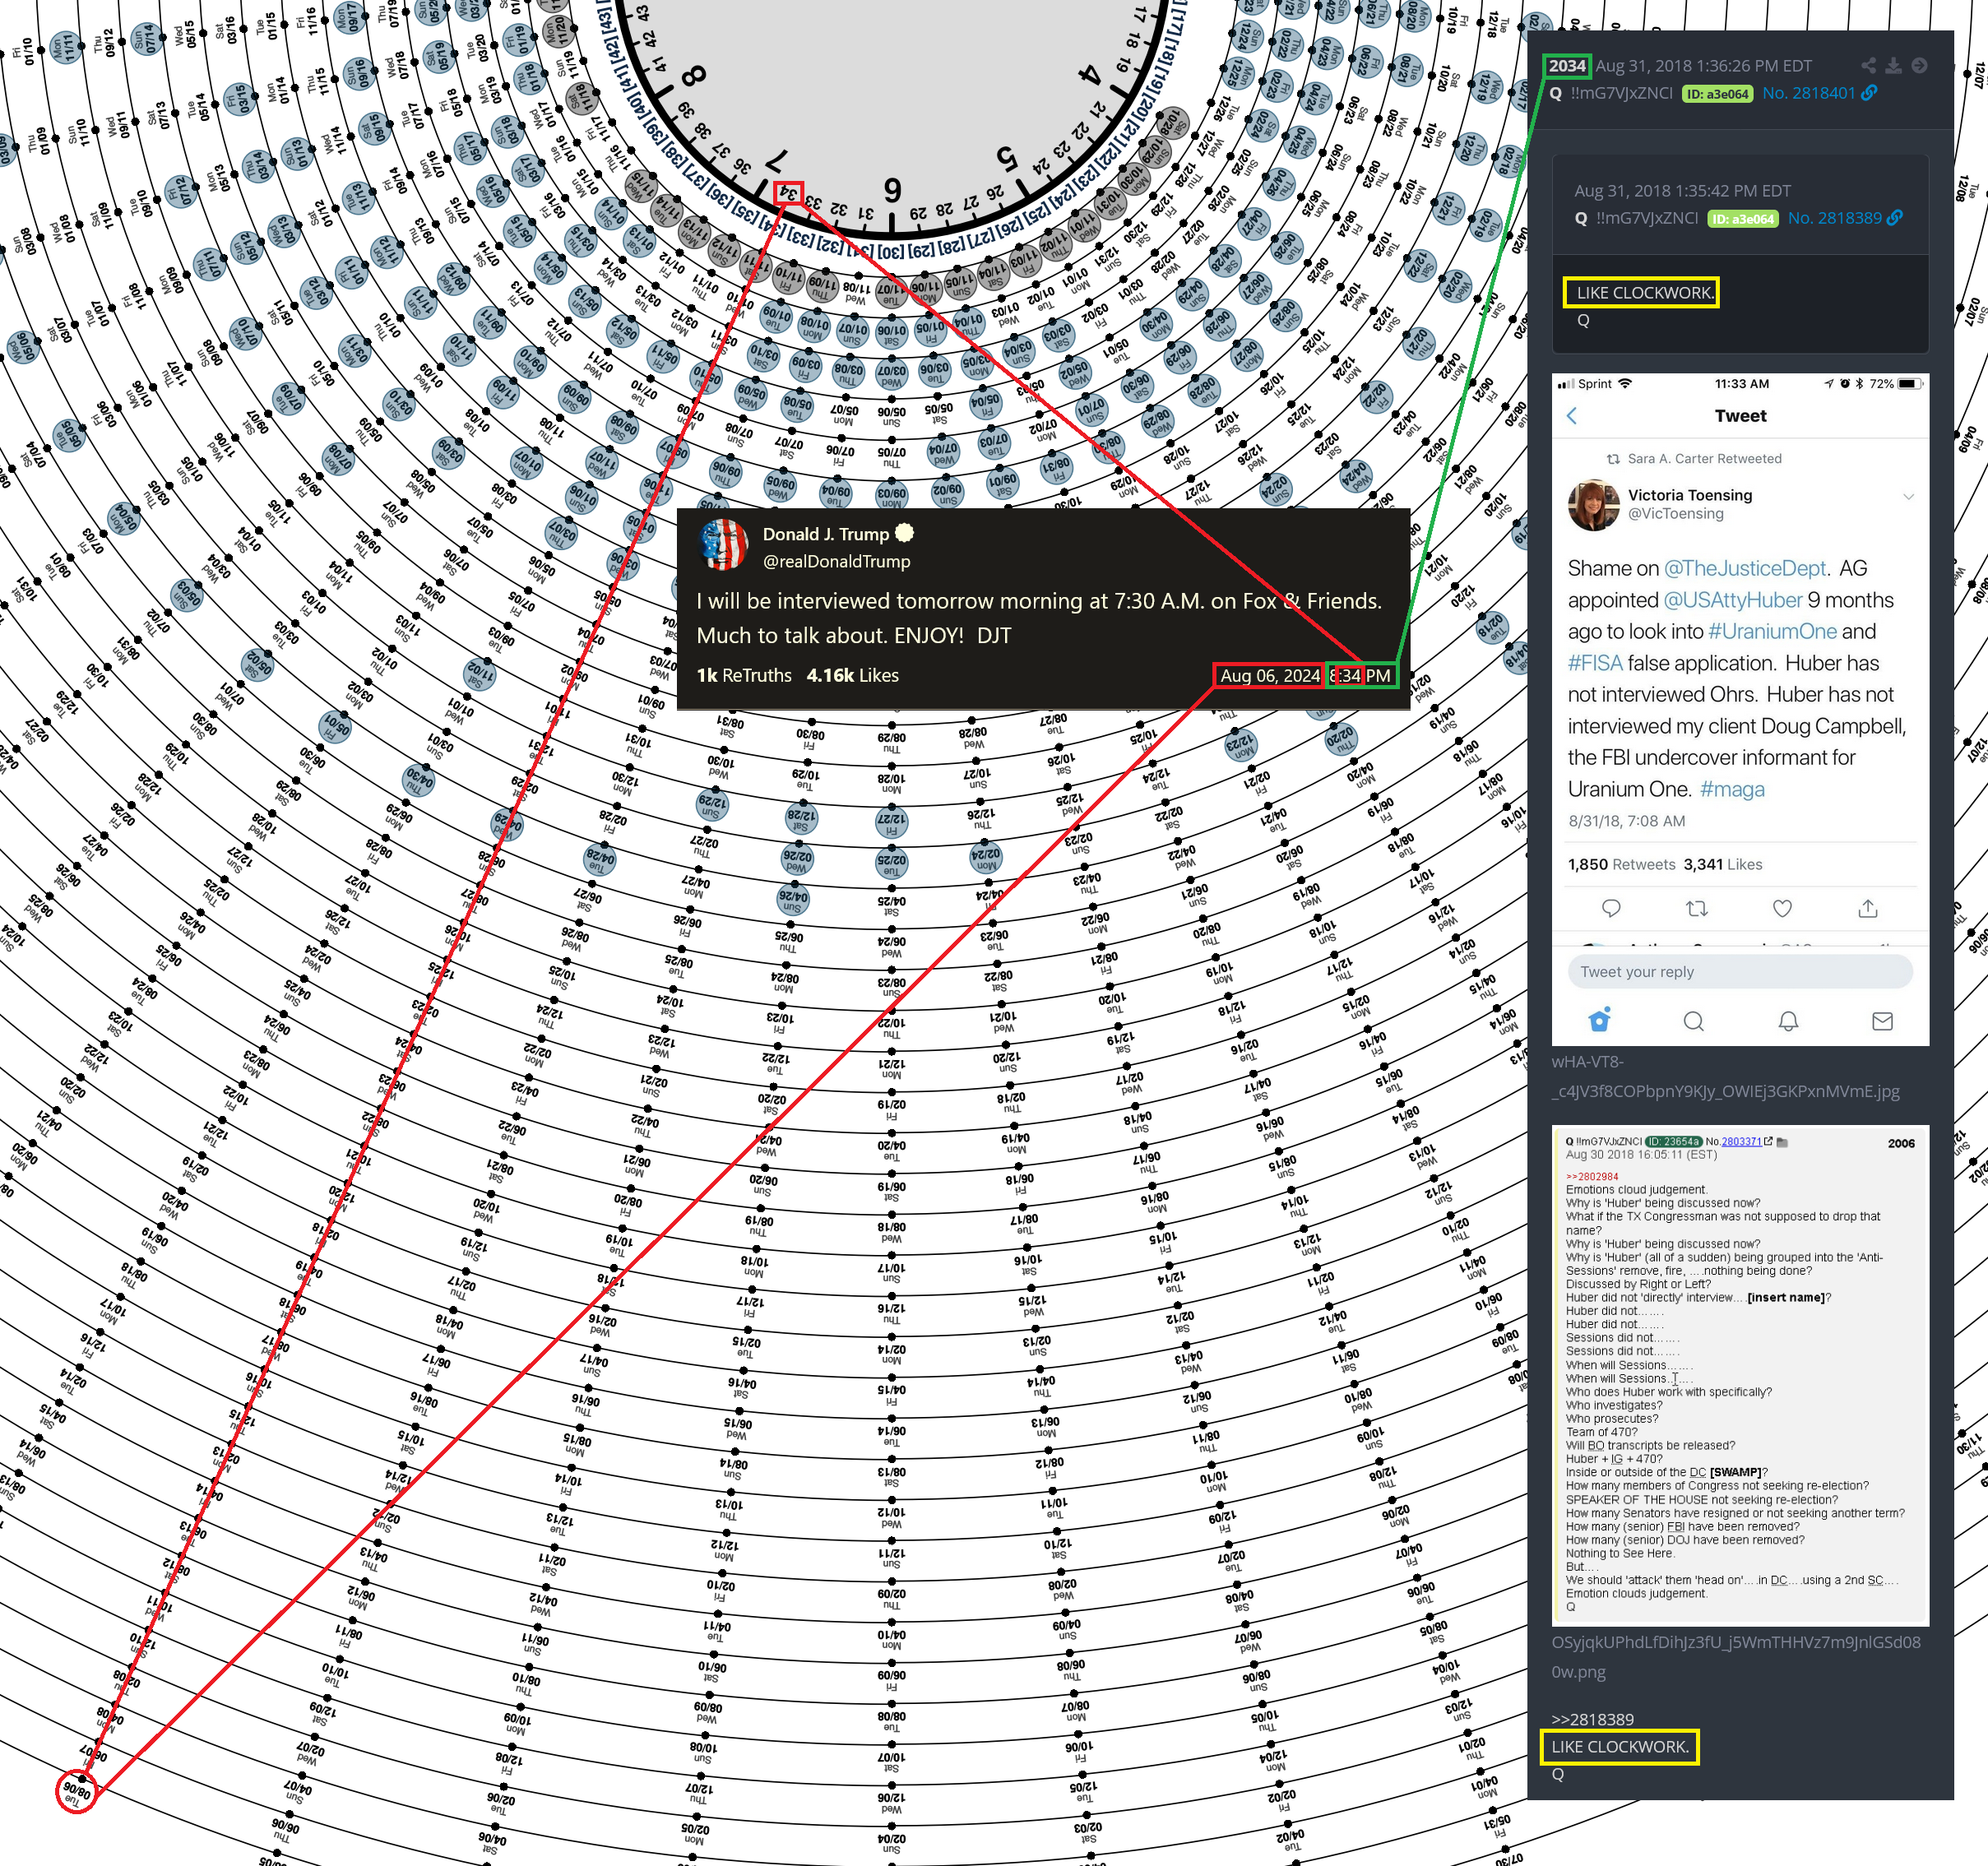This screenshot has width=1988, height=1866.
Task: Click the large clock-face number 4
Action: coord(1090,75)
